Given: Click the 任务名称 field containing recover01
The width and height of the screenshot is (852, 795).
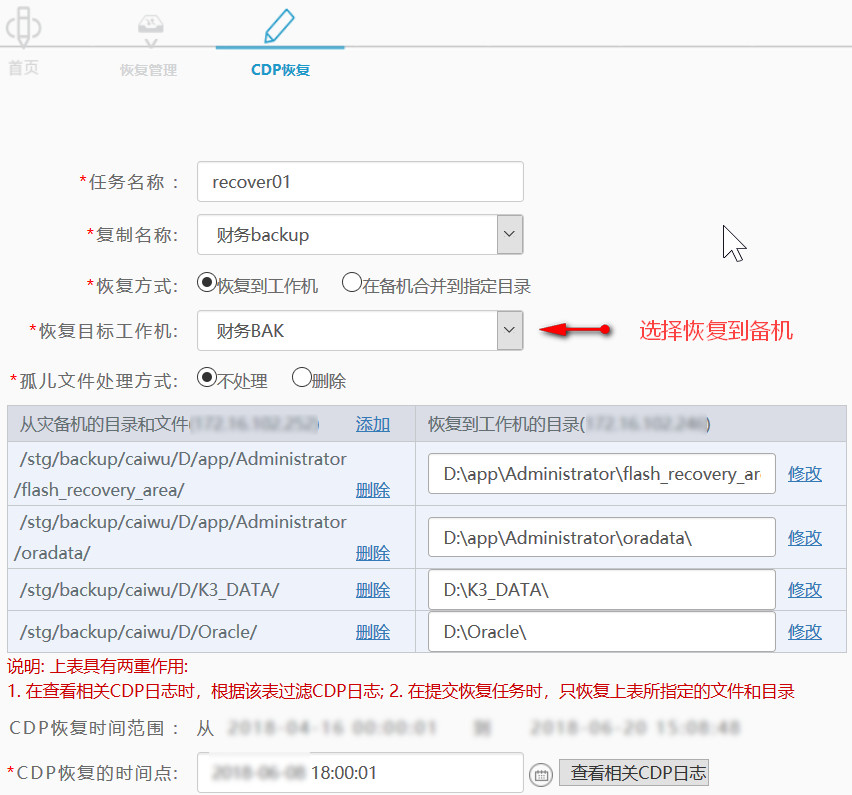Looking at the screenshot, I should pos(360,182).
